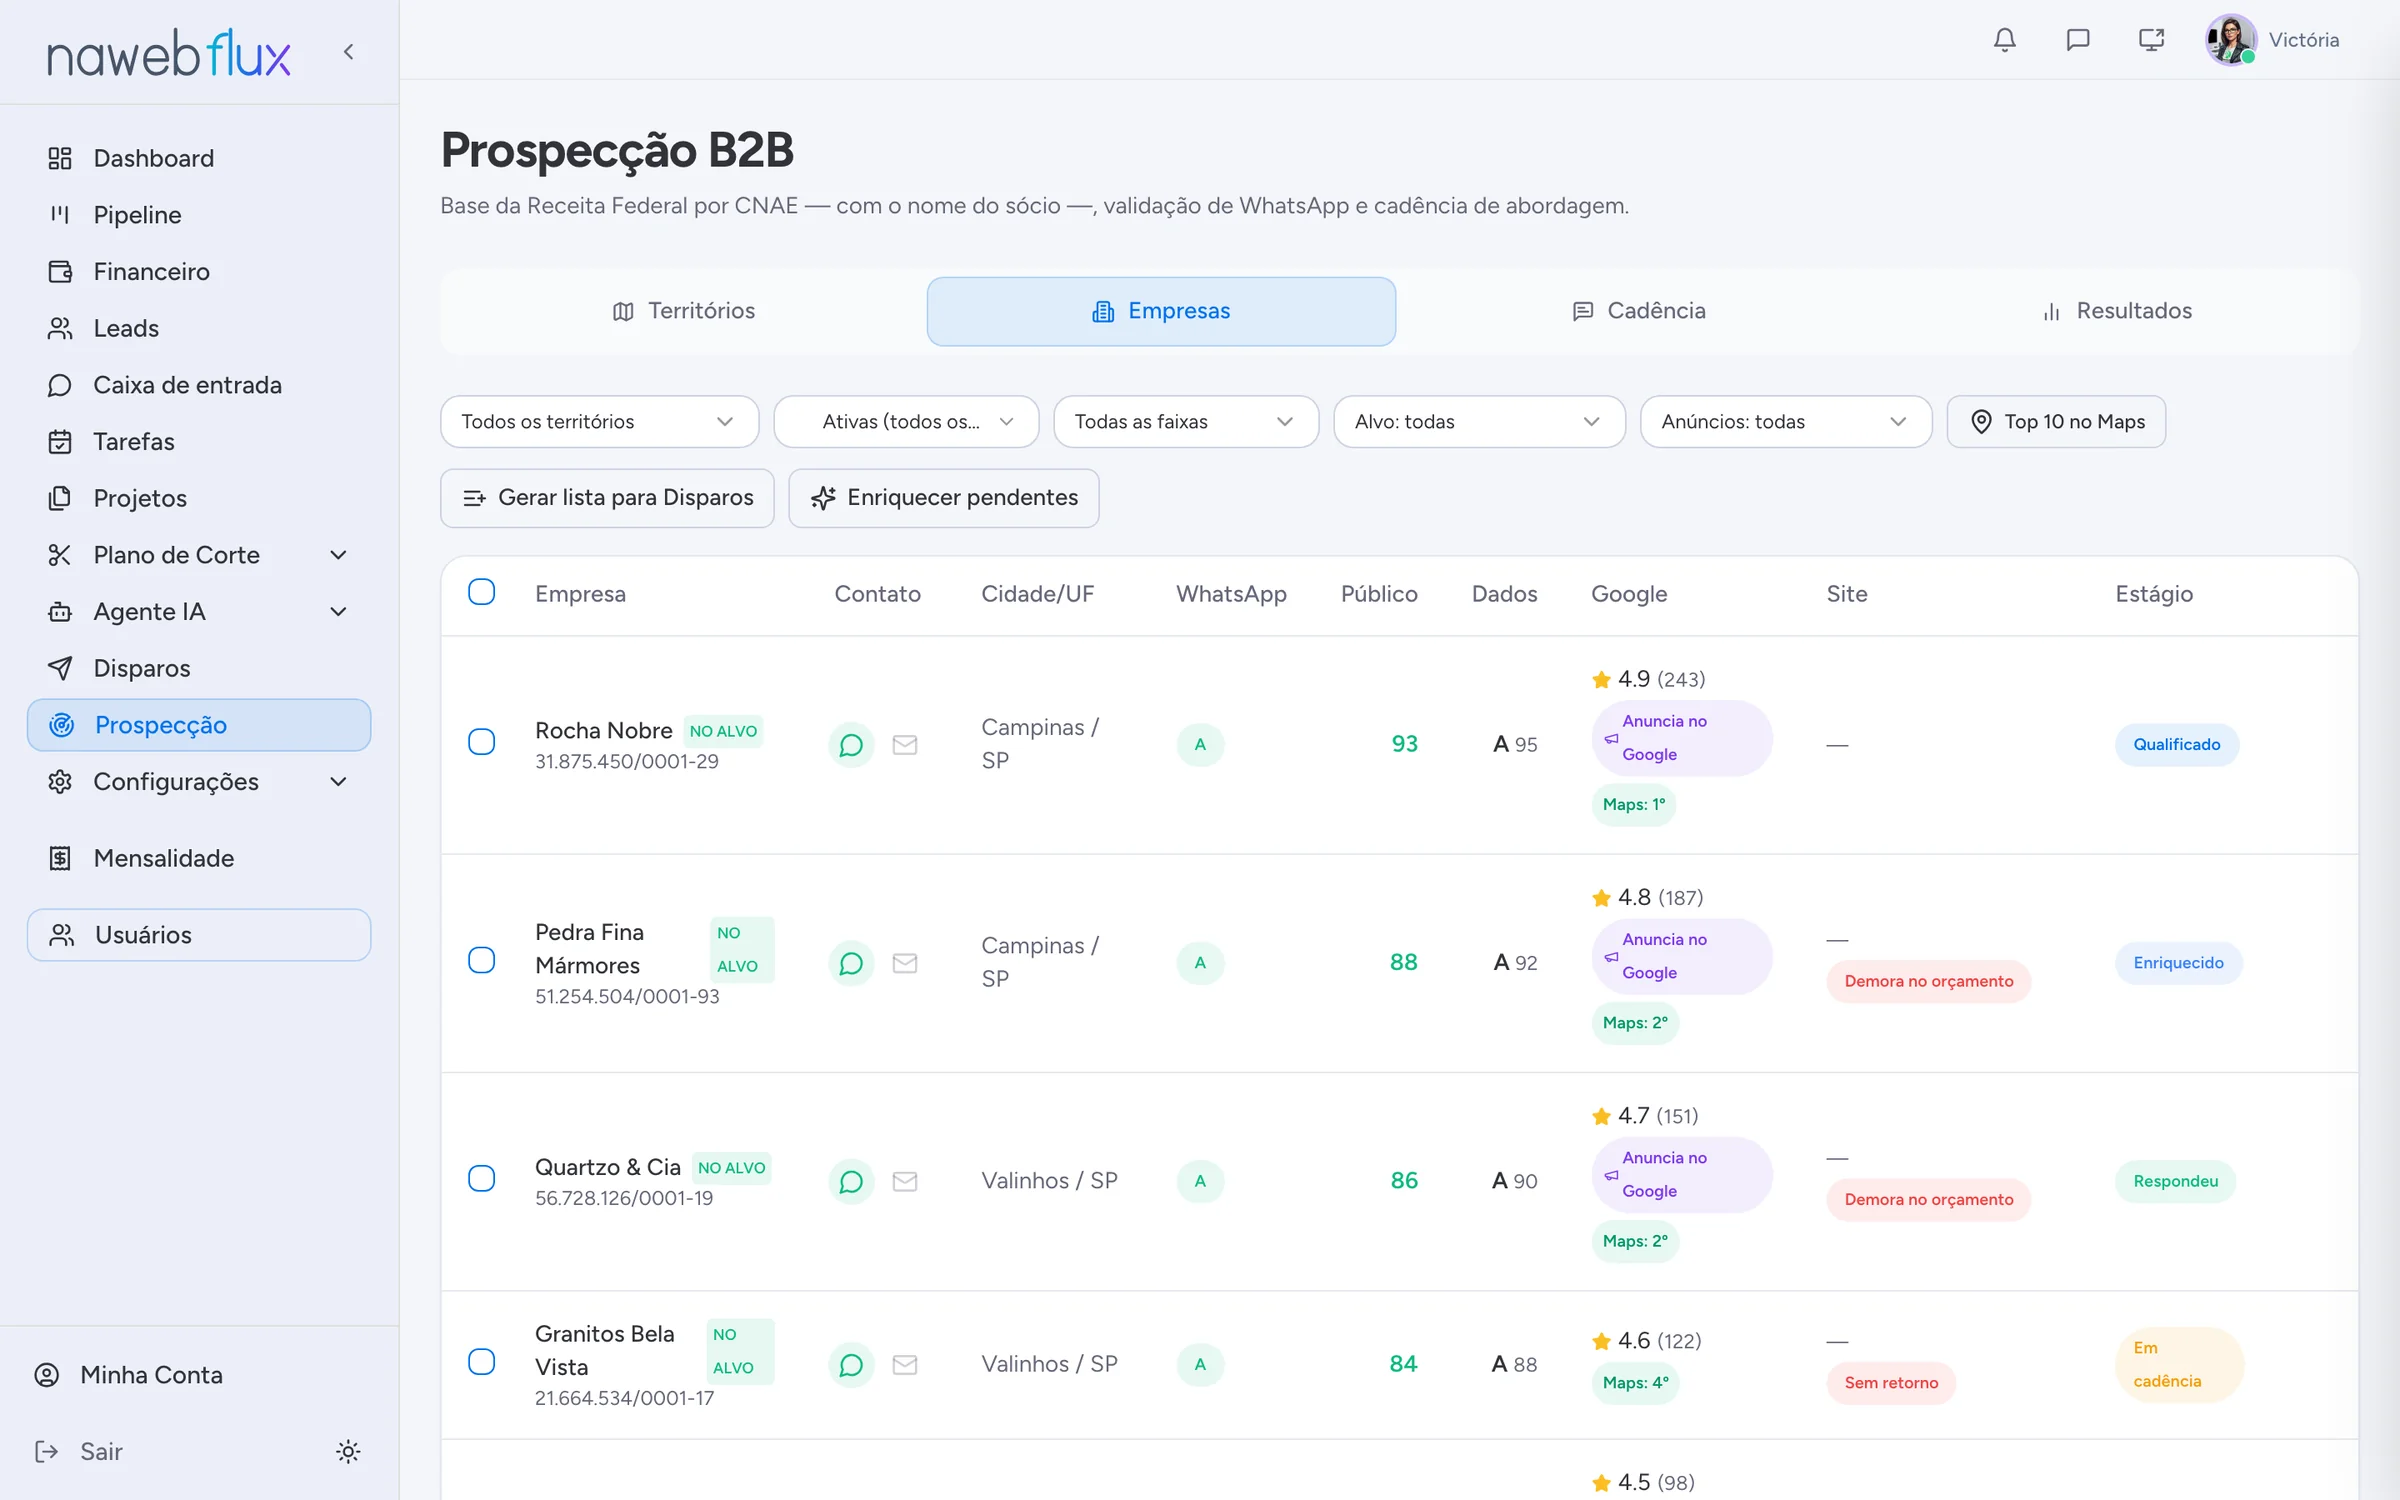Click WhatsApp grade A badge for Quartzo & Cia
This screenshot has height=1500, width=2400.
tap(1200, 1181)
